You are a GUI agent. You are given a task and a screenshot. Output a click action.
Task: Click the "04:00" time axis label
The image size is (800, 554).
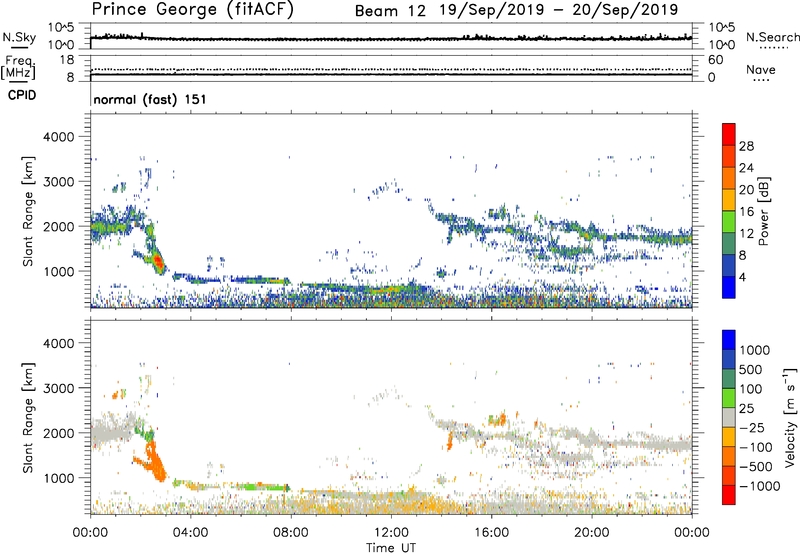(190, 533)
